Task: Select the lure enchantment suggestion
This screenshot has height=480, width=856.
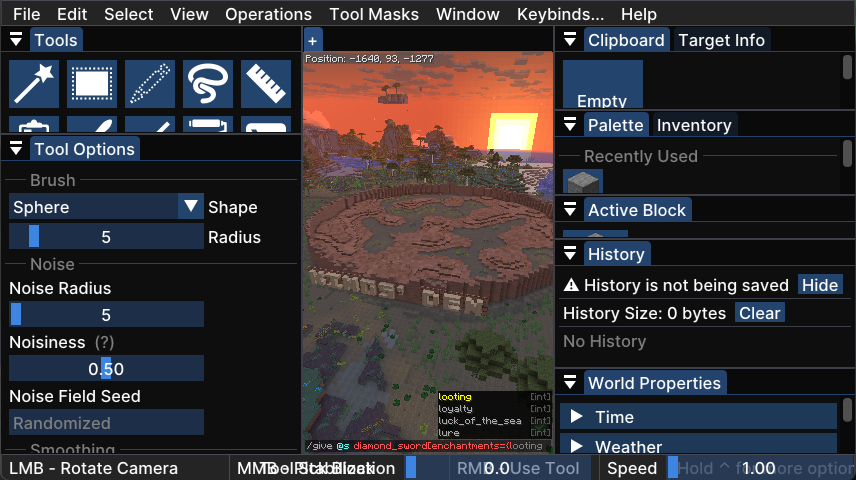Action: tap(495, 432)
